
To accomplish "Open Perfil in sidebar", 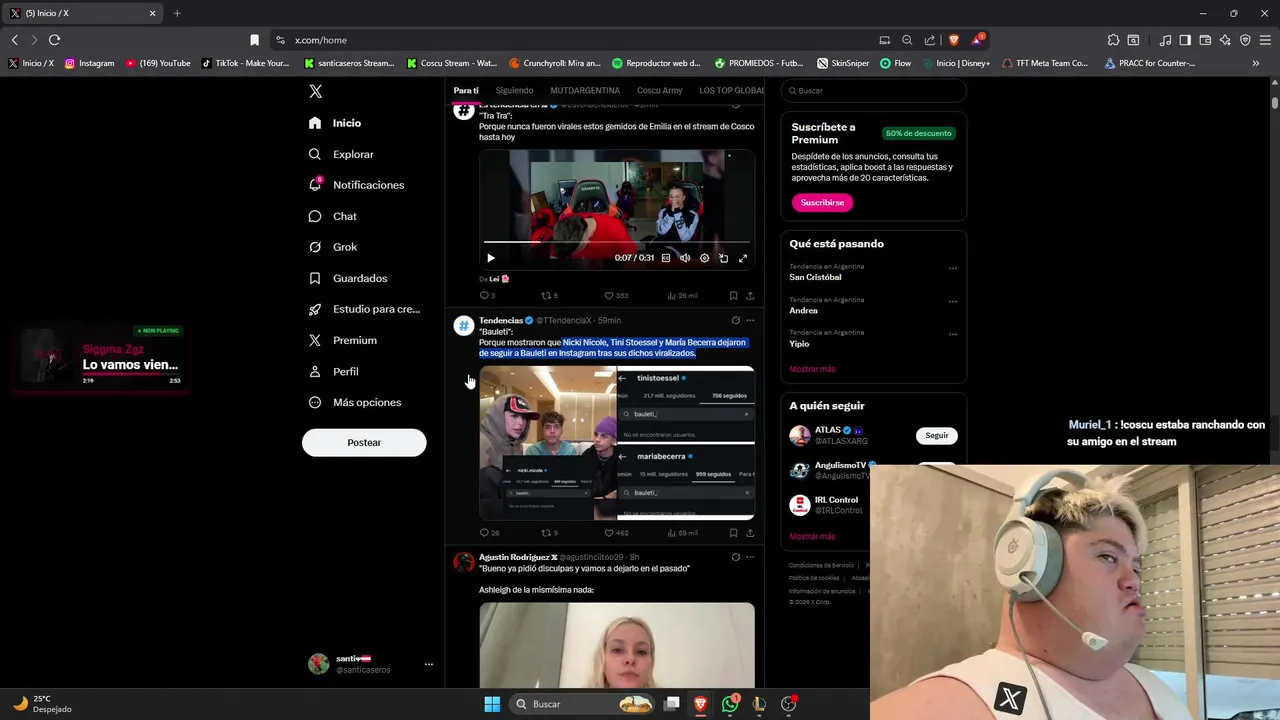I will 333,371.
